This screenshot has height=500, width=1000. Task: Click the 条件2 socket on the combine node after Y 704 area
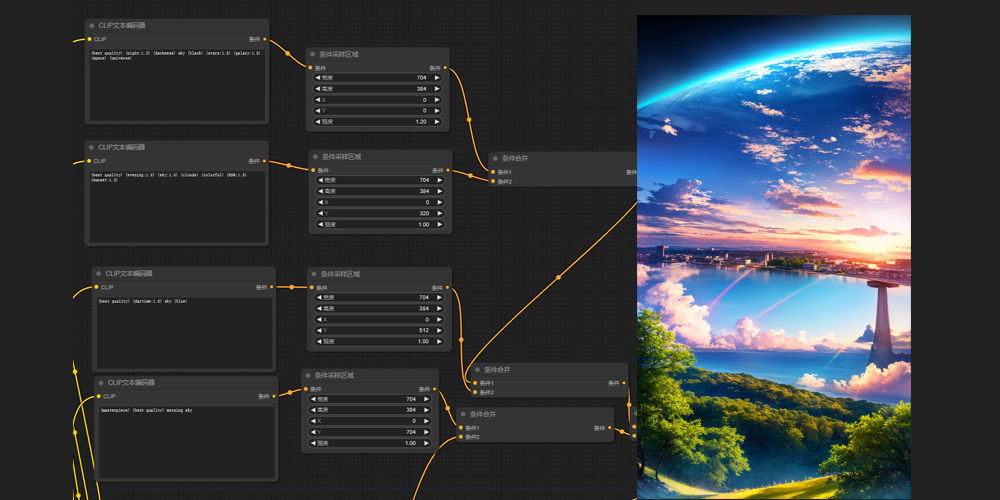pos(461,437)
